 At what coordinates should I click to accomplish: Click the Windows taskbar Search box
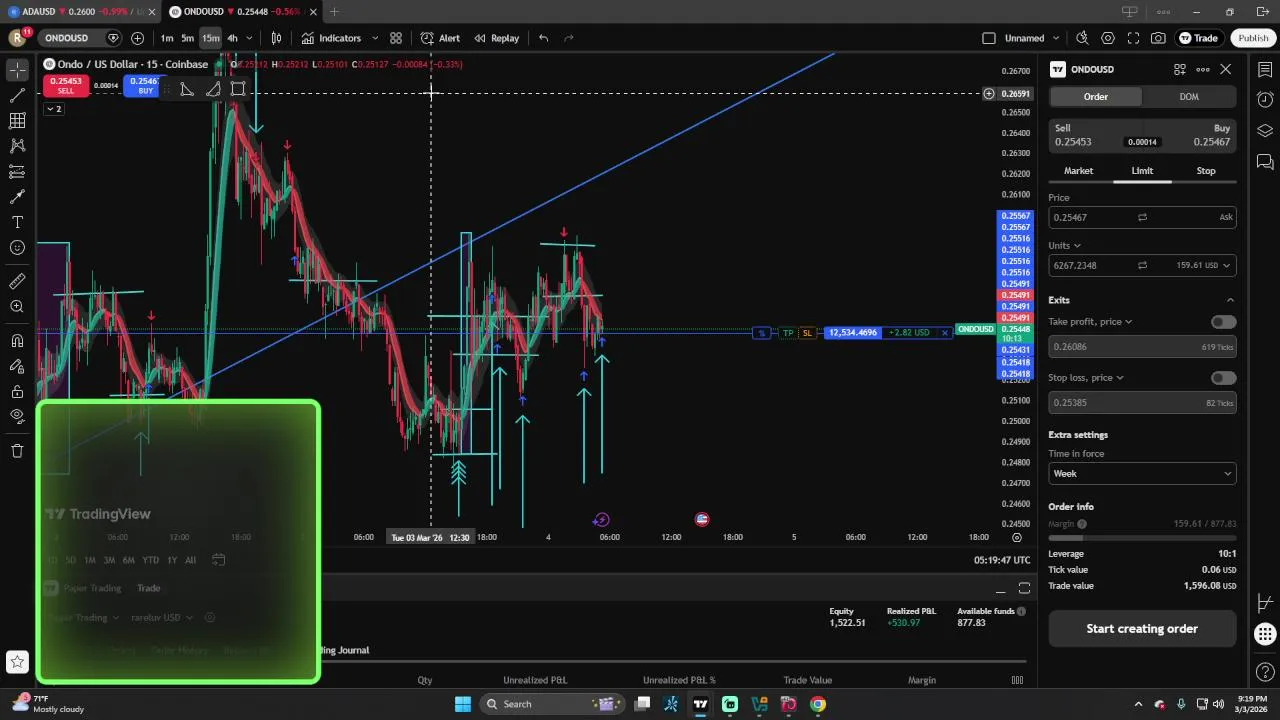(x=550, y=704)
